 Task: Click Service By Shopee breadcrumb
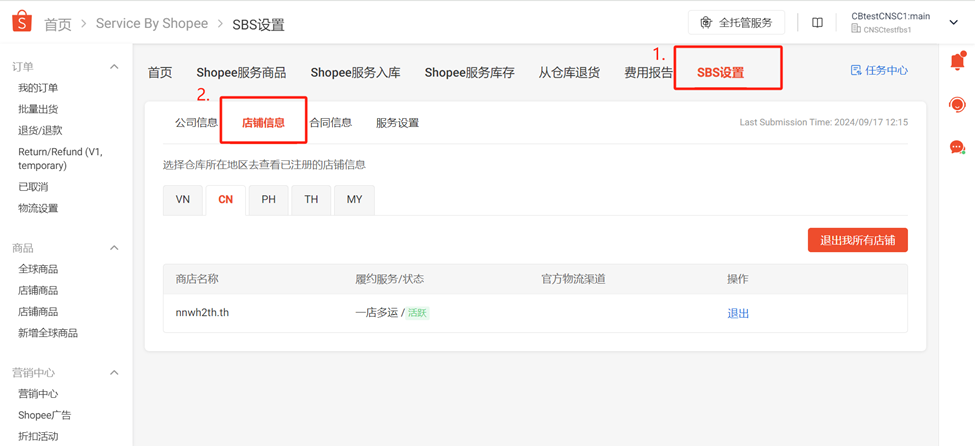click(x=152, y=24)
